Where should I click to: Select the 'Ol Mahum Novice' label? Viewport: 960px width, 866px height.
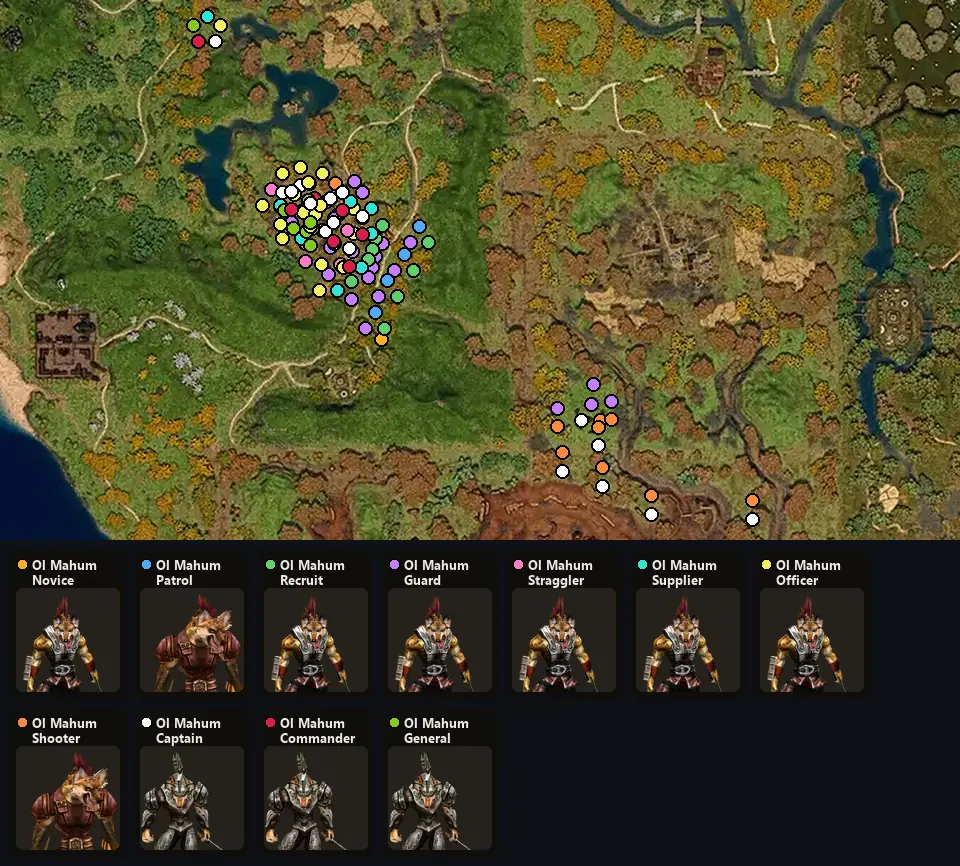[x=64, y=573]
